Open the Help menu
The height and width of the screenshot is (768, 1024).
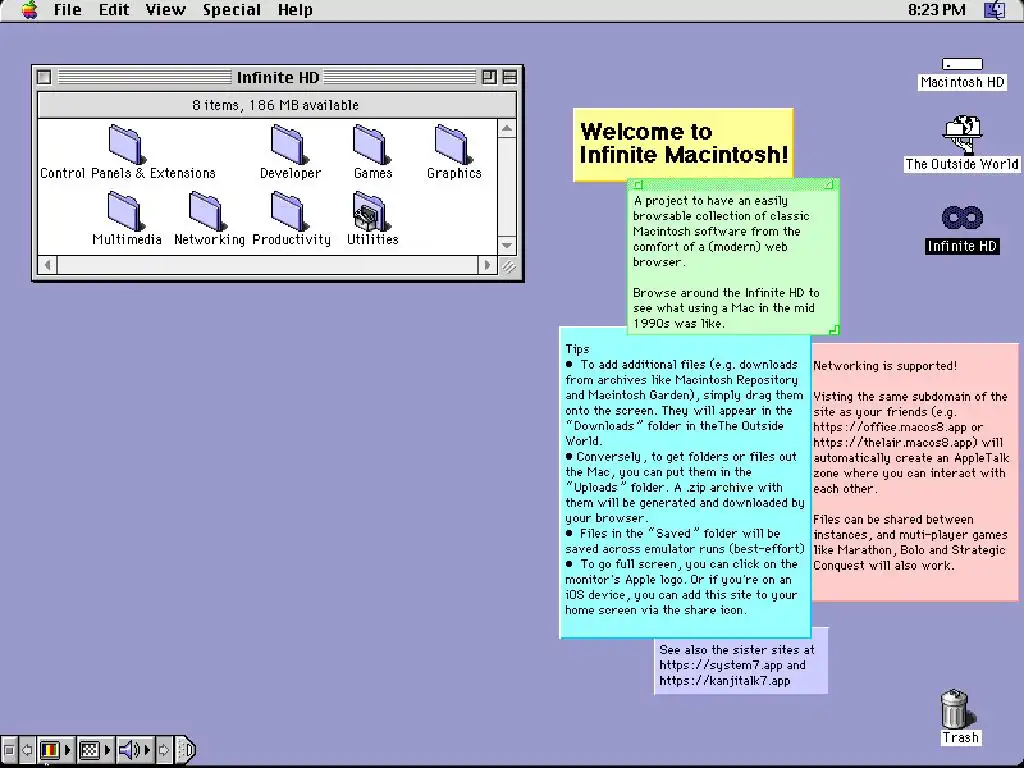295,10
